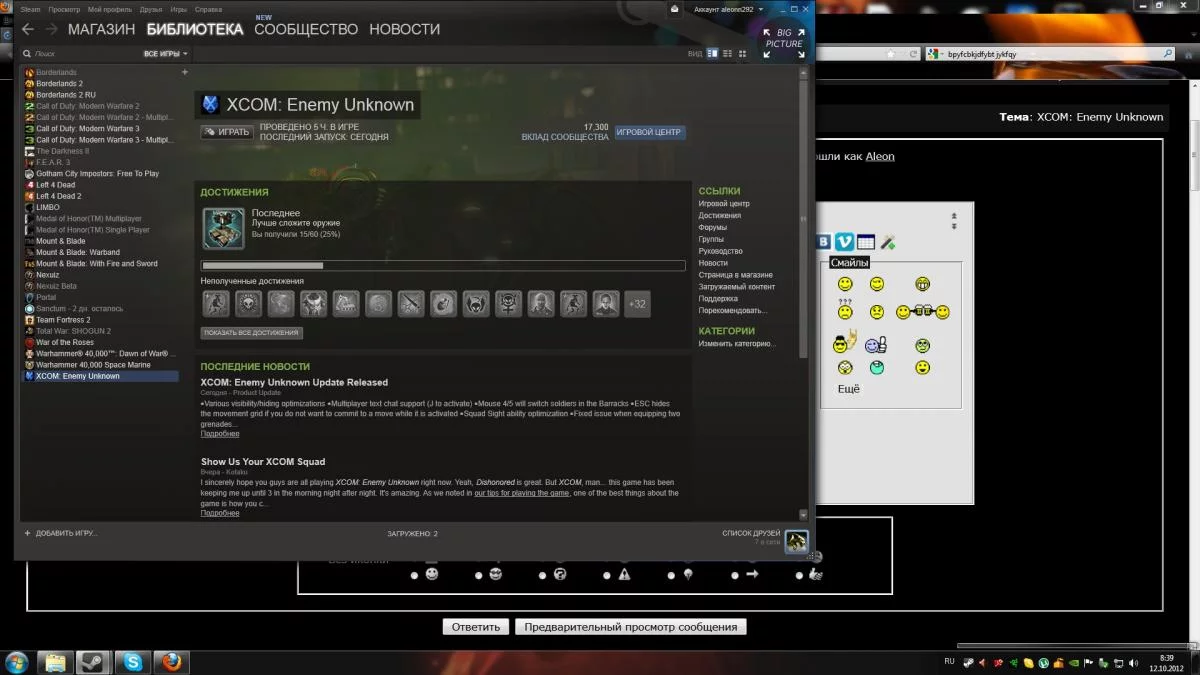The height and width of the screenshot is (675, 1200).
Task: Add a game via the plus icon
Action: pyautogui.click(x=27, y=533)
